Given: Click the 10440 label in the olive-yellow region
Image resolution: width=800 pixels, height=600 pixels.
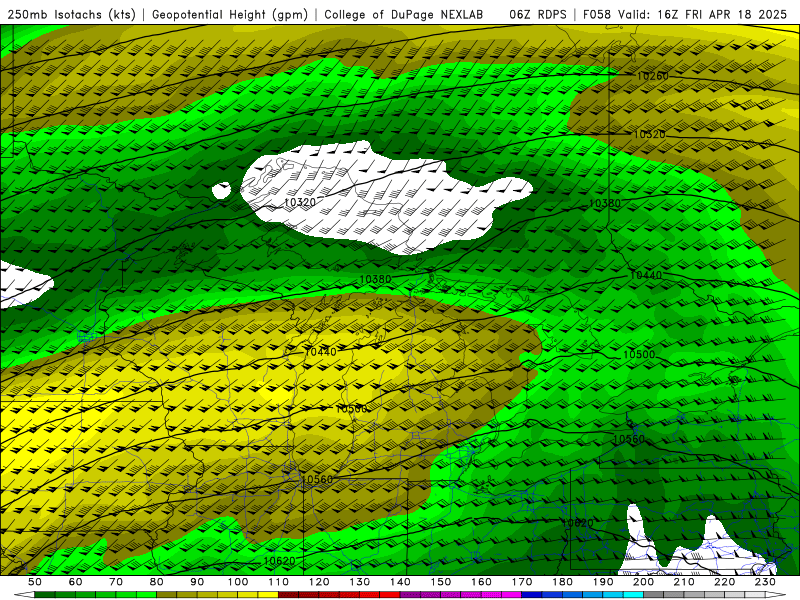Looking at the screenshot, I should point(320,352).
